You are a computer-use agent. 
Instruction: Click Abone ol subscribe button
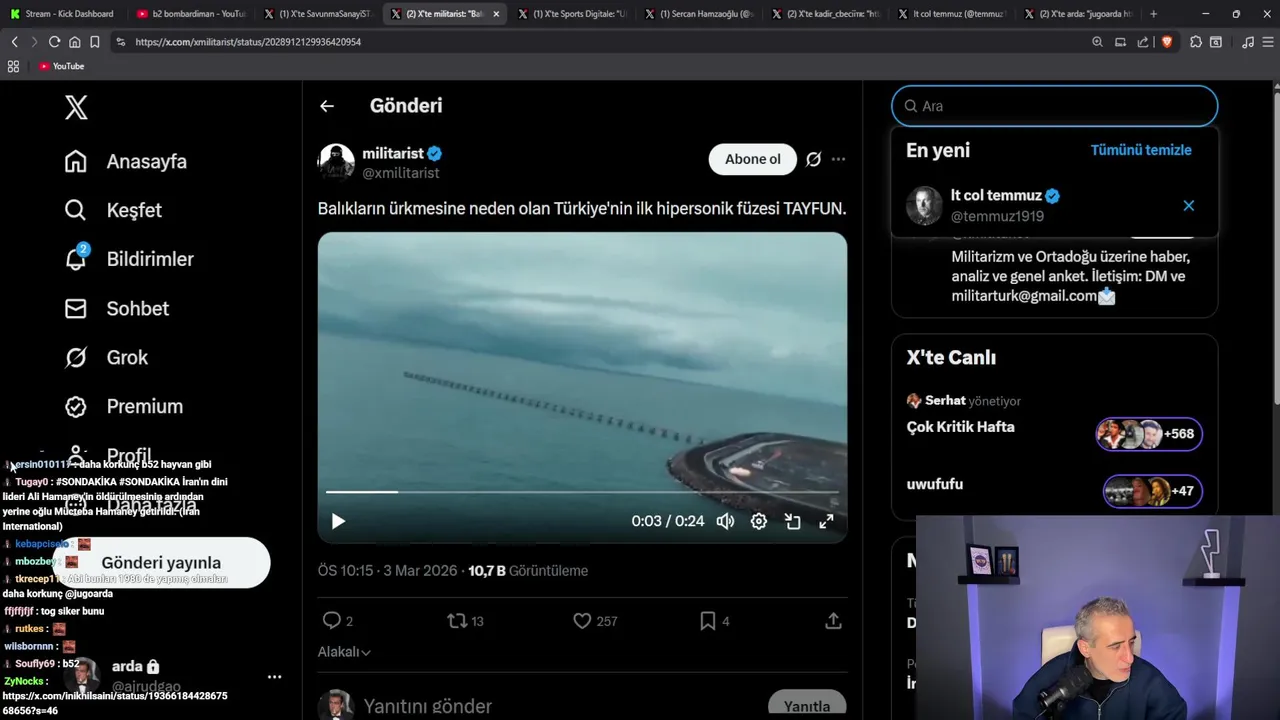click(753, 159)
